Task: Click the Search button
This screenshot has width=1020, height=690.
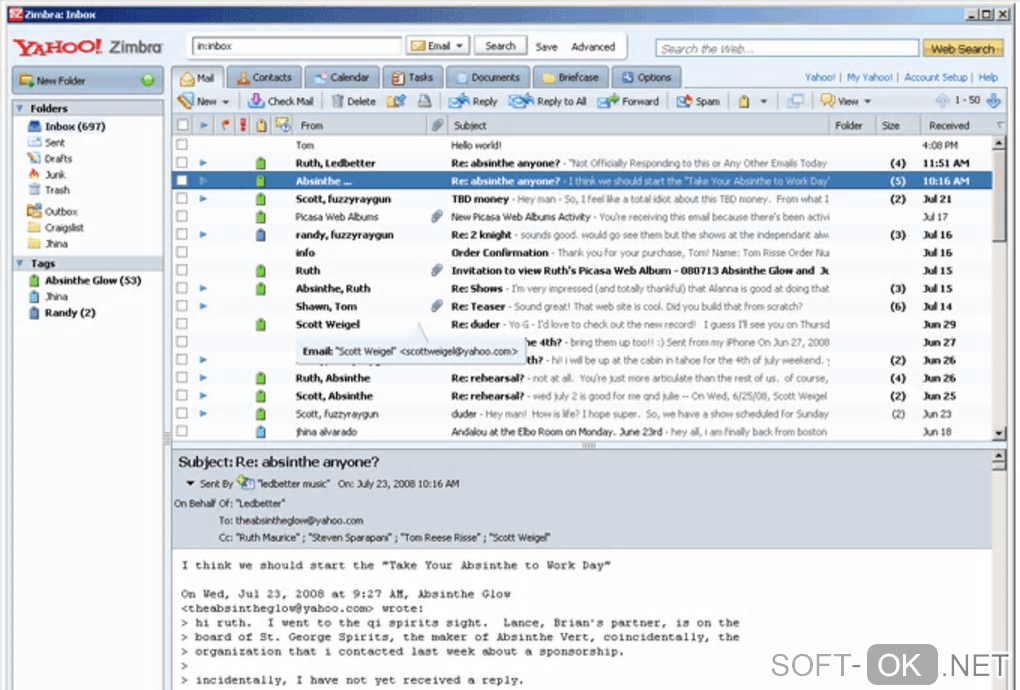Action: [x=500, y=46]
